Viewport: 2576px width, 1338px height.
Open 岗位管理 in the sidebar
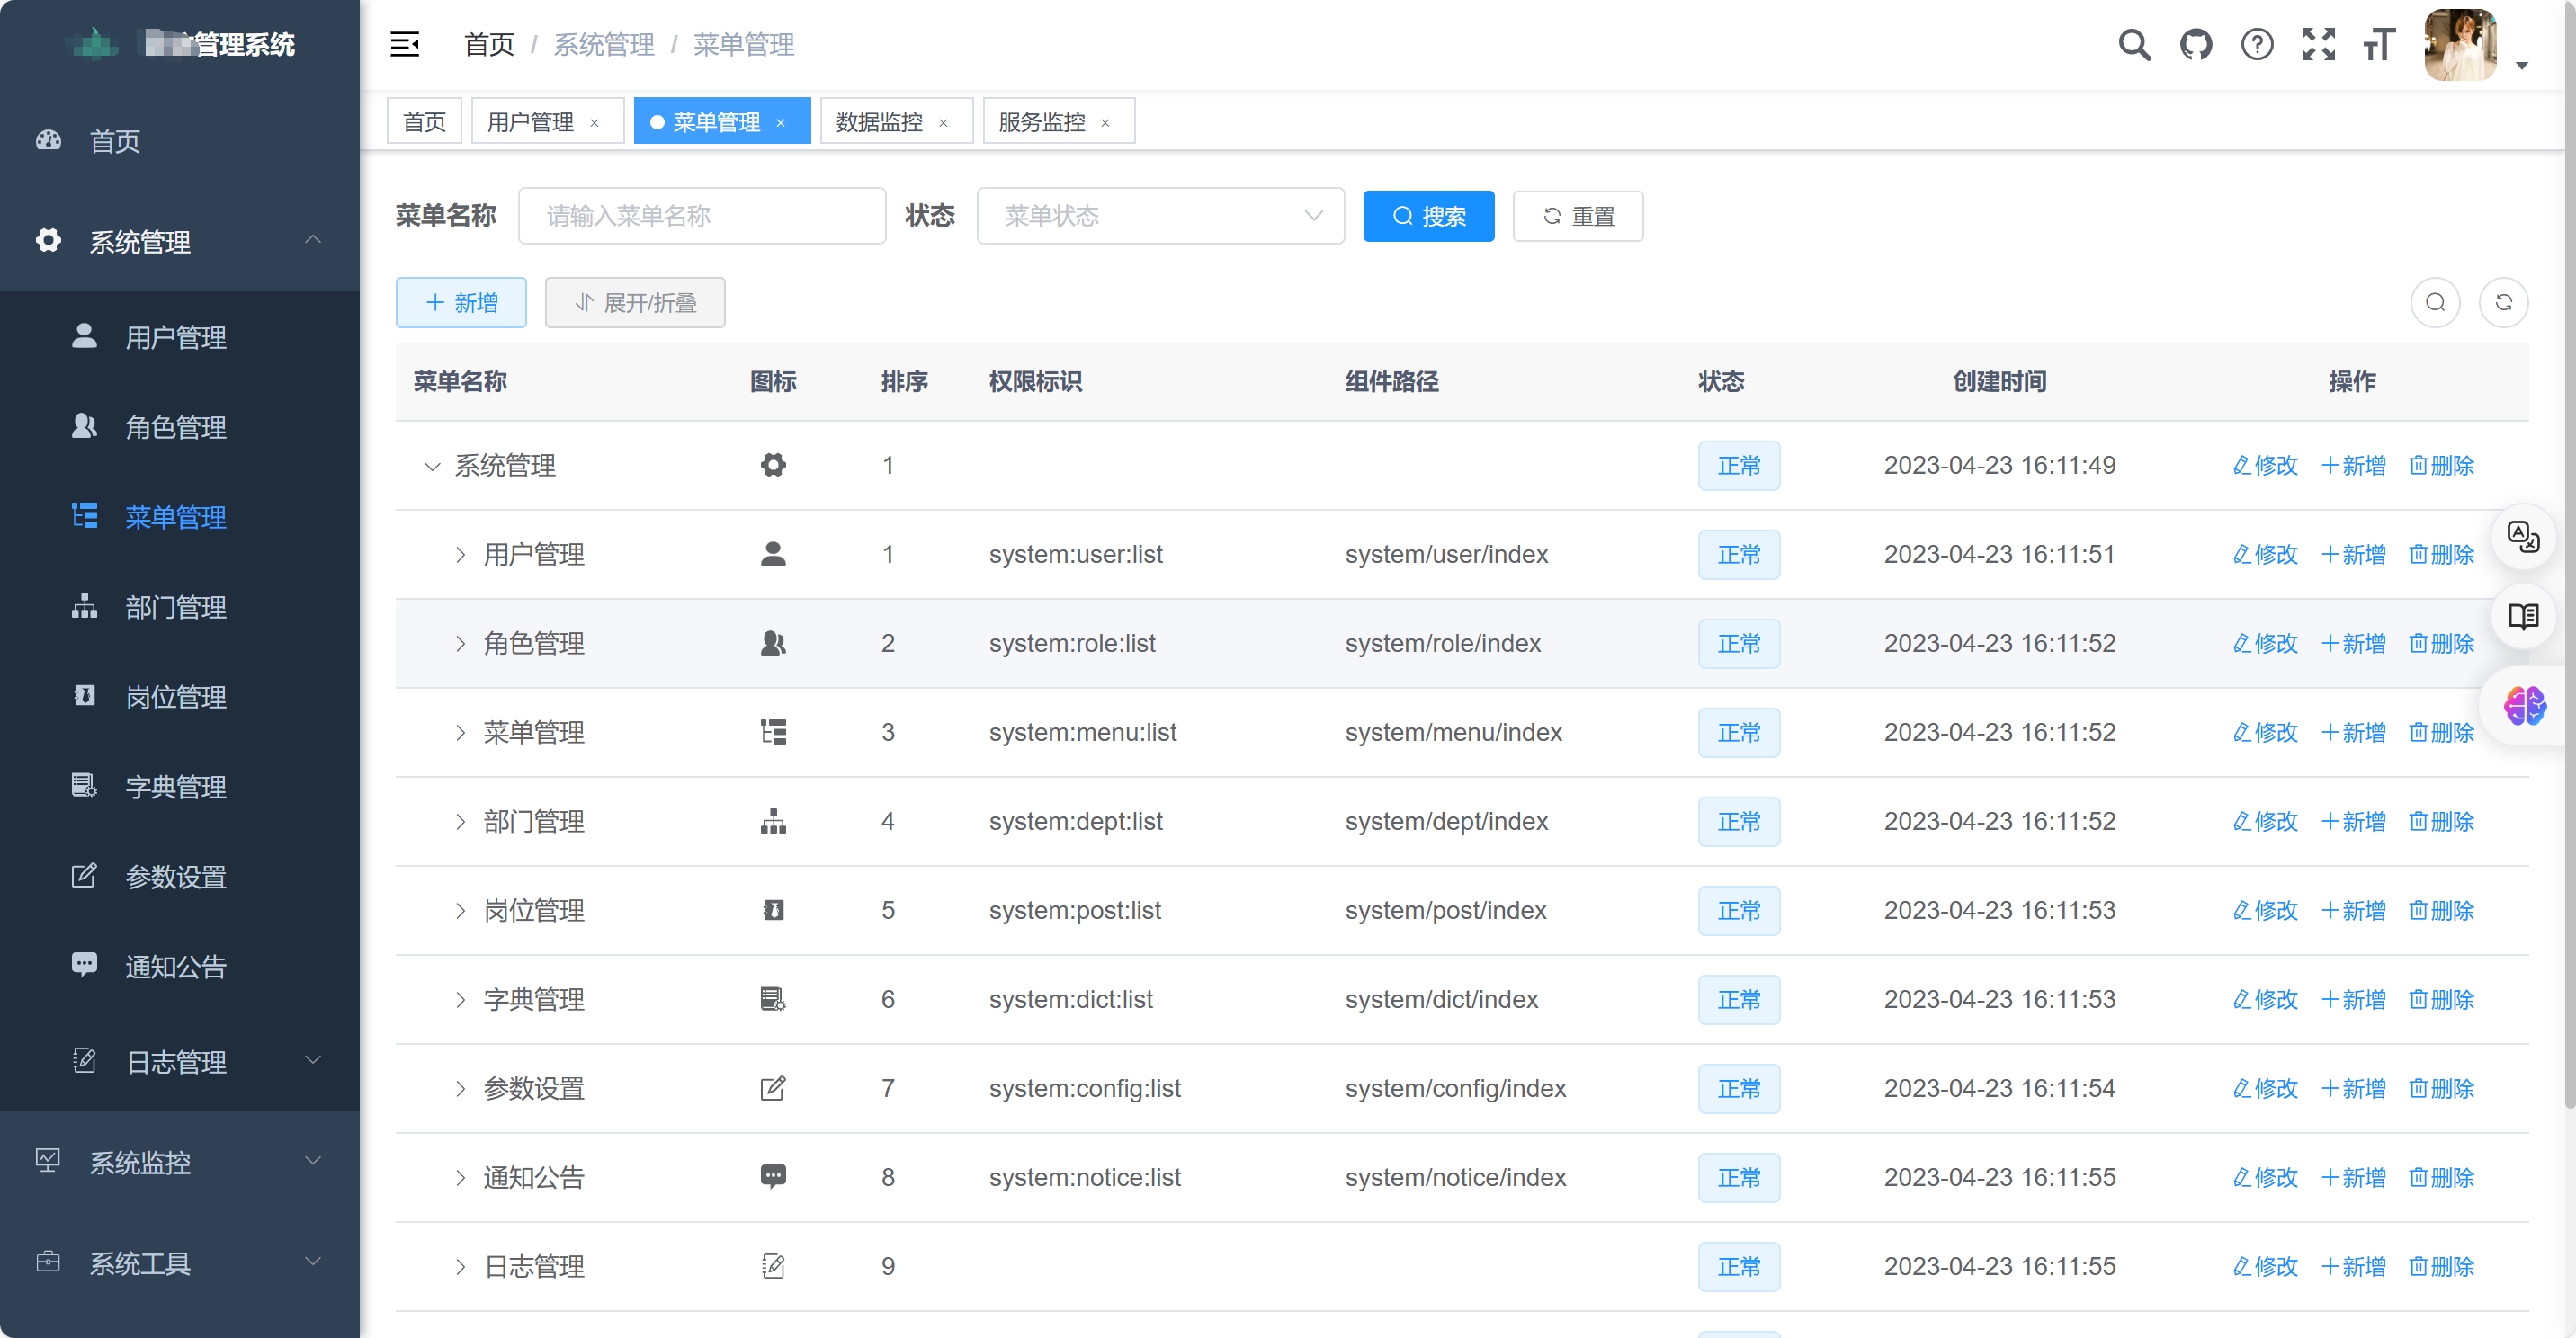(180, 697)
